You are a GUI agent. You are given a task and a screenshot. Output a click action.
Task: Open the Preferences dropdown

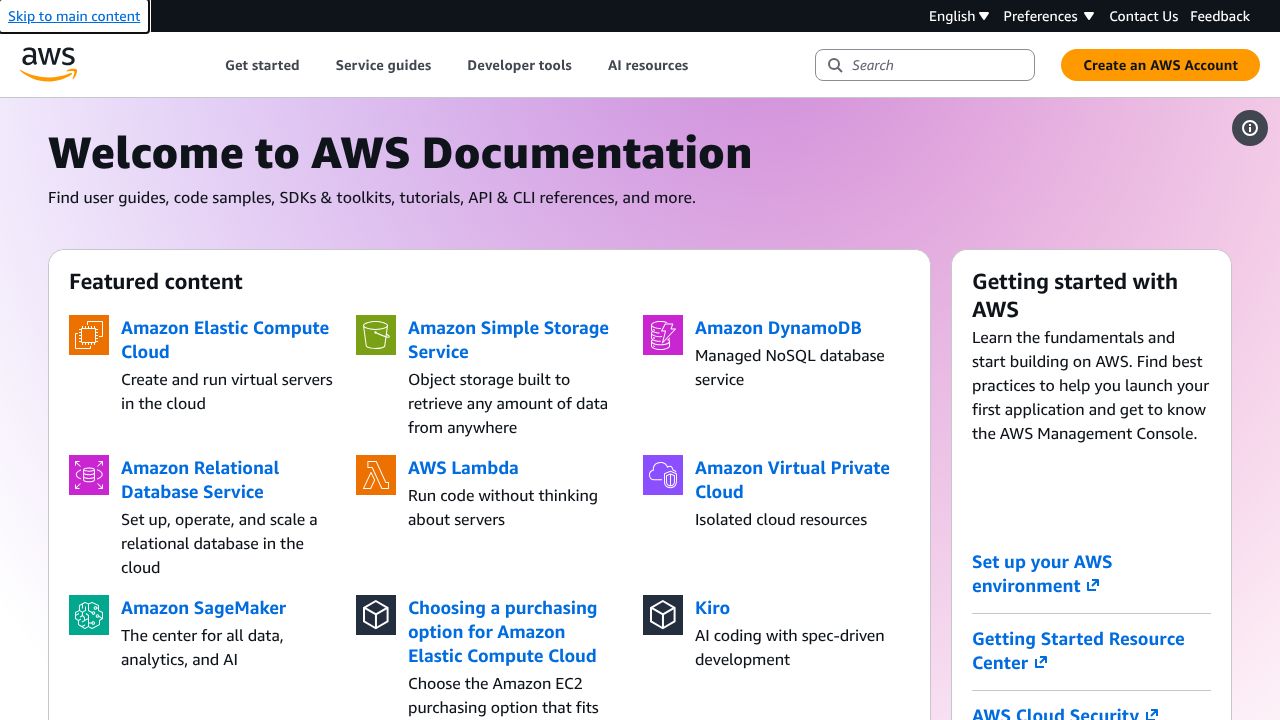pyautogui.click(x=1049, y=16)
